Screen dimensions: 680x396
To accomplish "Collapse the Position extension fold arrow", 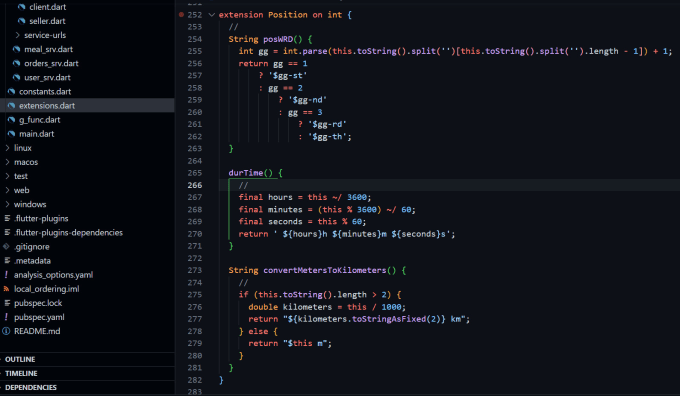I will pos(212,15).
